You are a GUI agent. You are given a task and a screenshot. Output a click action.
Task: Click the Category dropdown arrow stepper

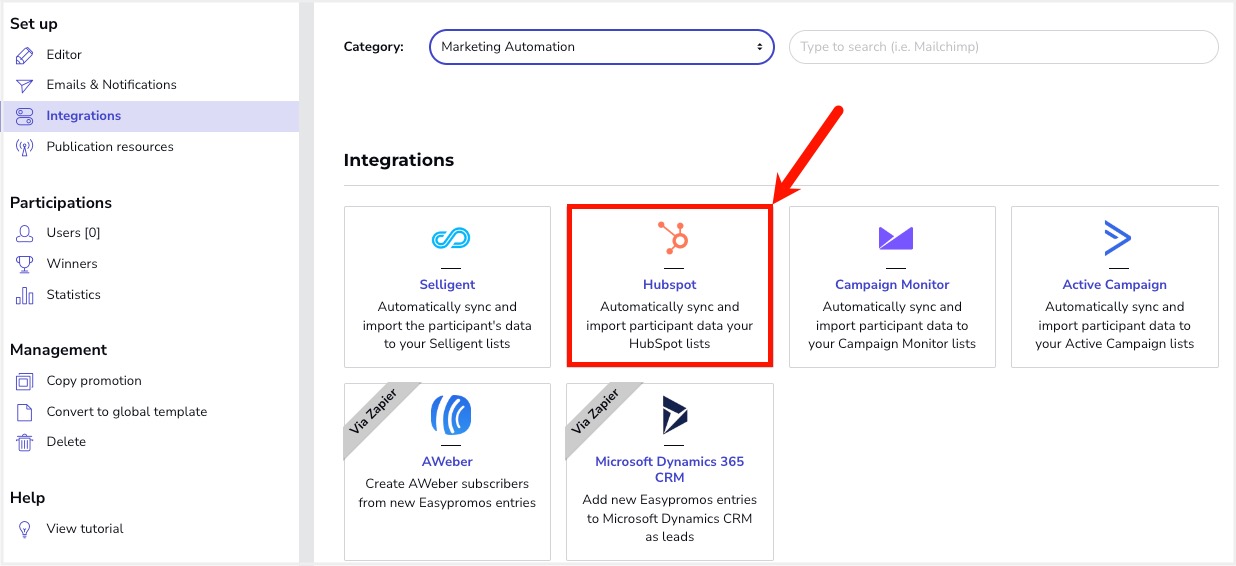coord(759,47)
